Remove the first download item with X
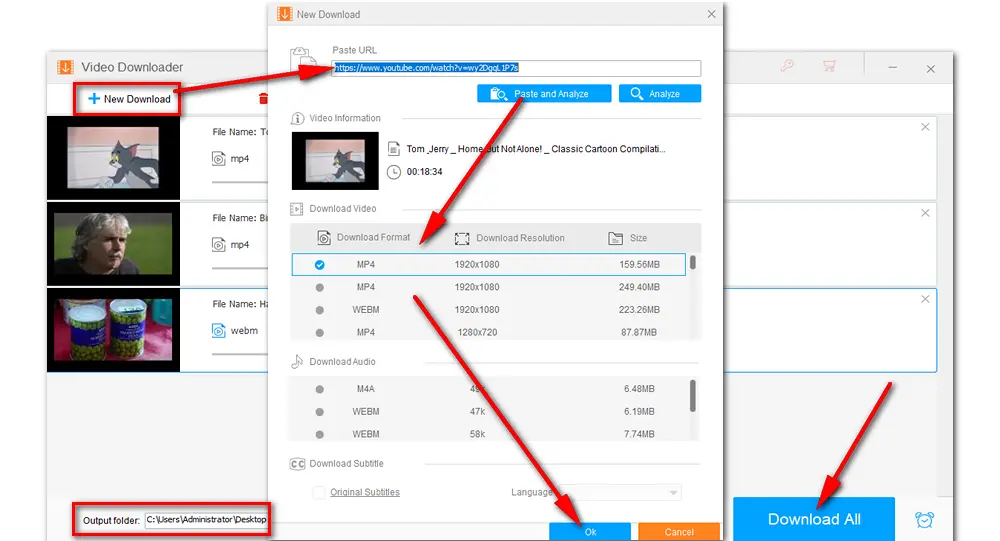1000x541 pixels. [x=925, y=127]
